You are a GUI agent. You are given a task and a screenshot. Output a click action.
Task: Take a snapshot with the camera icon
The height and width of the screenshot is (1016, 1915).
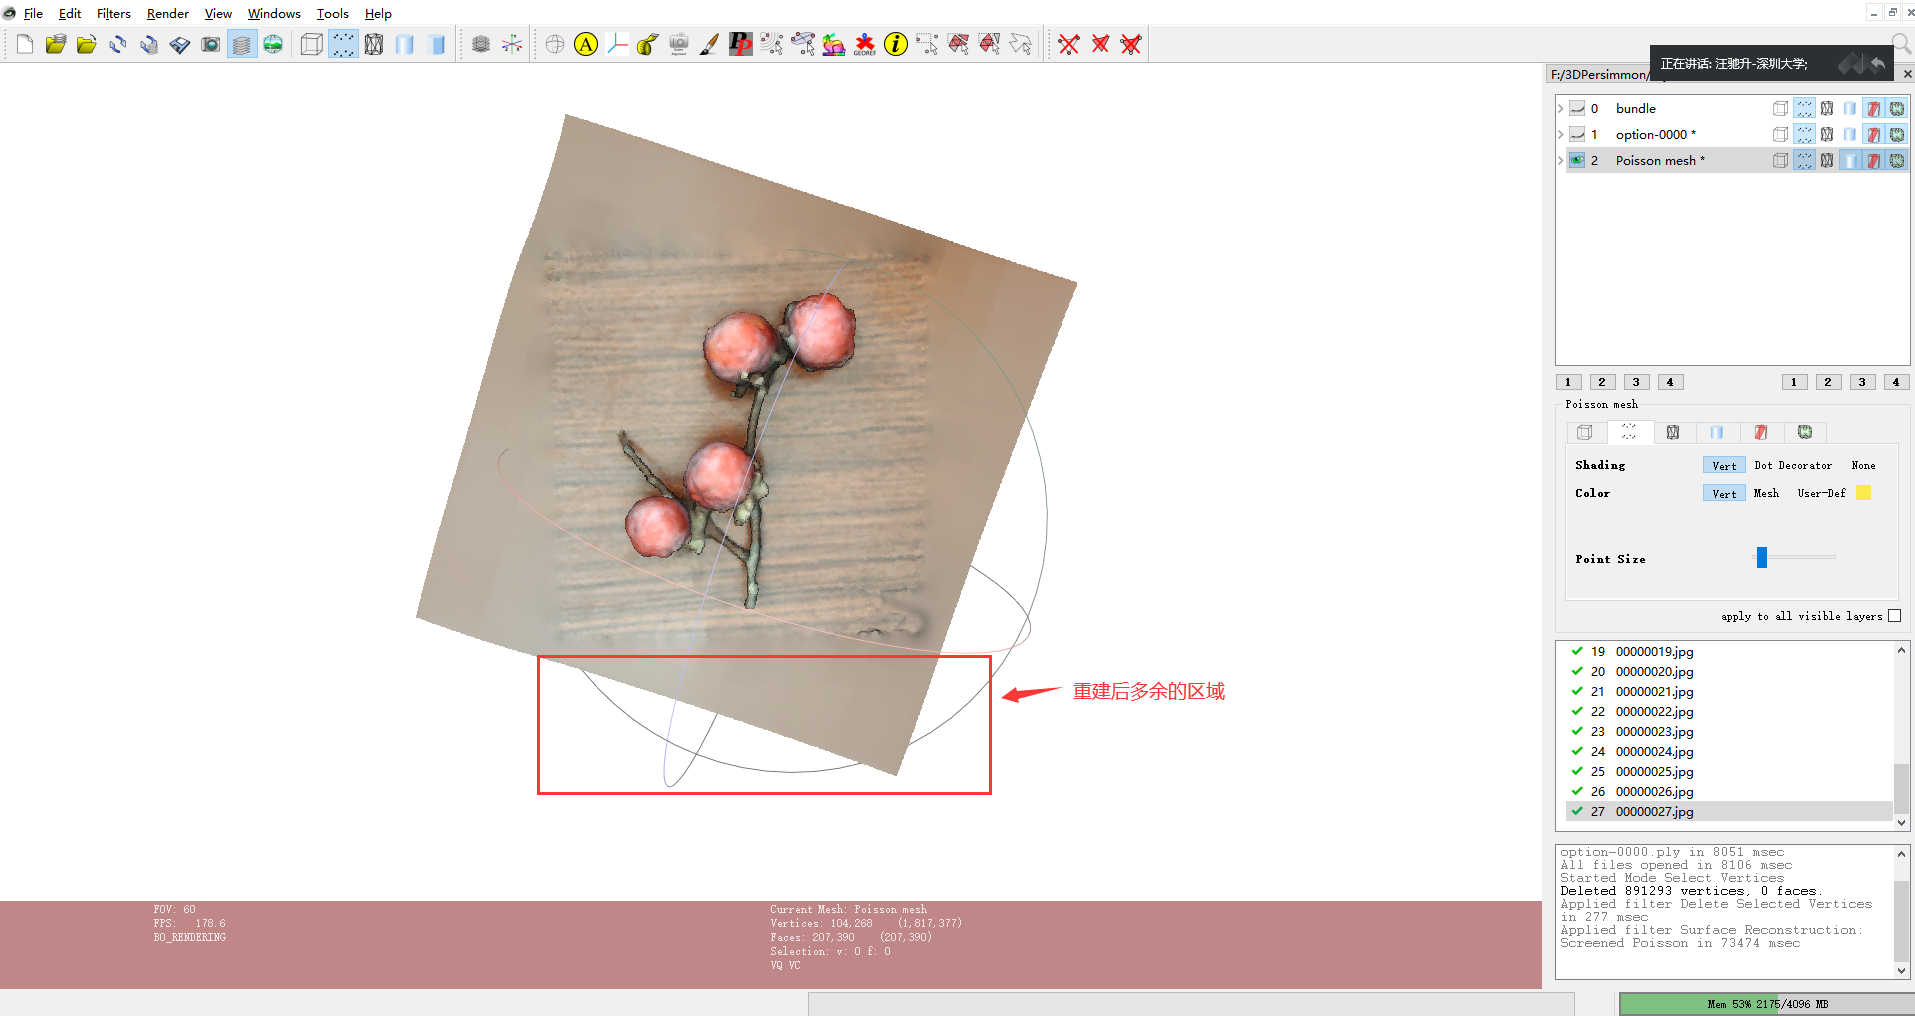coord(211,44)
